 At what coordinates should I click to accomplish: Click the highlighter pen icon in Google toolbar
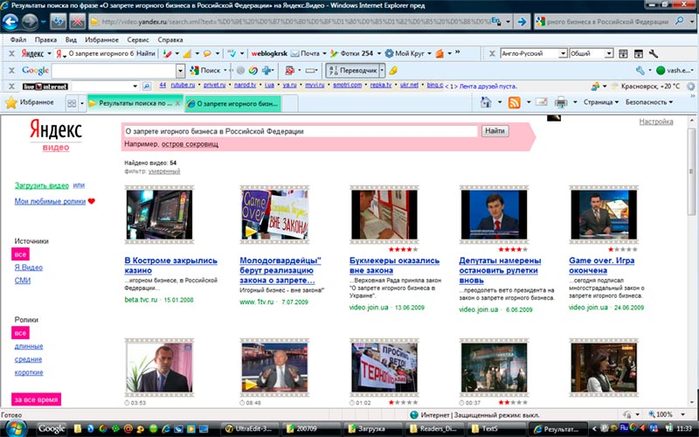393,70
